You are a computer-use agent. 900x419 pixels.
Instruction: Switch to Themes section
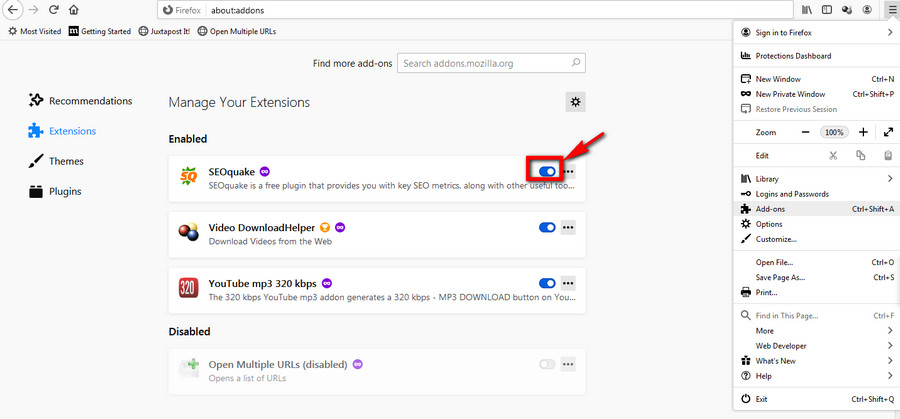56,161
